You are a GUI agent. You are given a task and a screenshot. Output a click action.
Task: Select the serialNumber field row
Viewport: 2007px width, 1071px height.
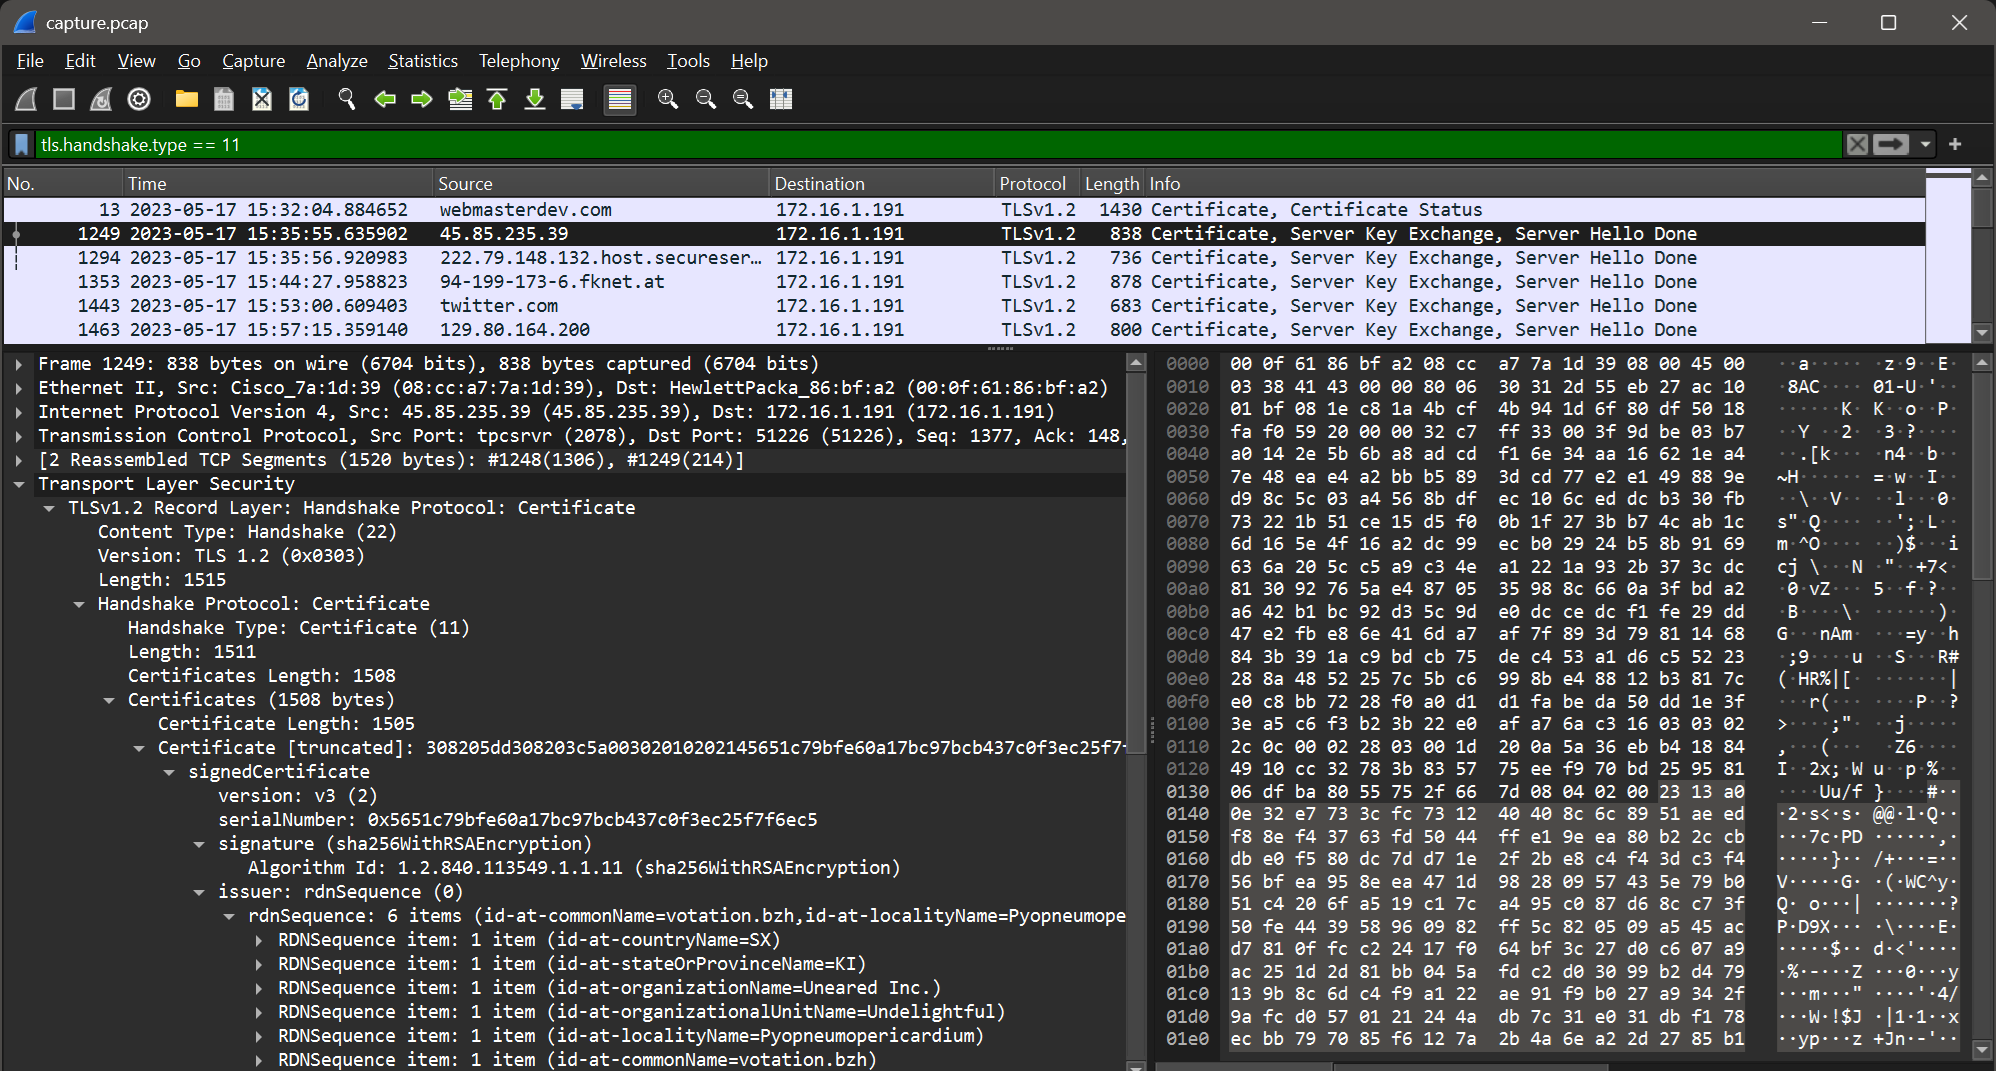tap(565, 820)
